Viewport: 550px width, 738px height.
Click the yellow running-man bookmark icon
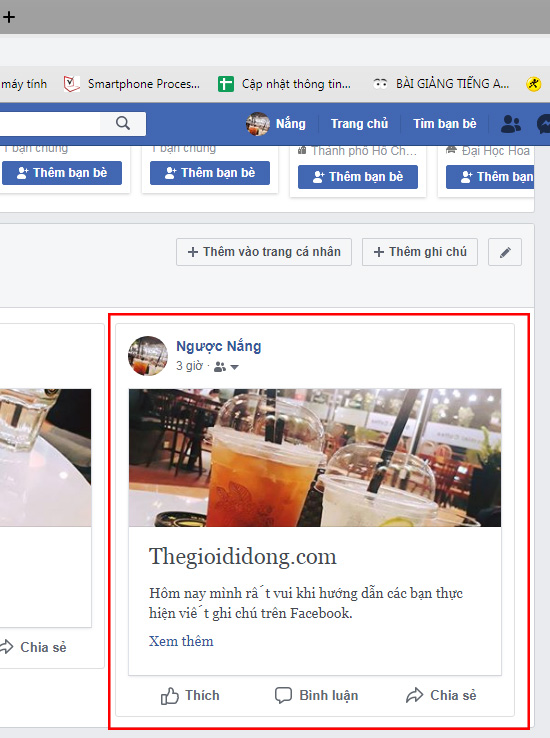pos(534,84)
